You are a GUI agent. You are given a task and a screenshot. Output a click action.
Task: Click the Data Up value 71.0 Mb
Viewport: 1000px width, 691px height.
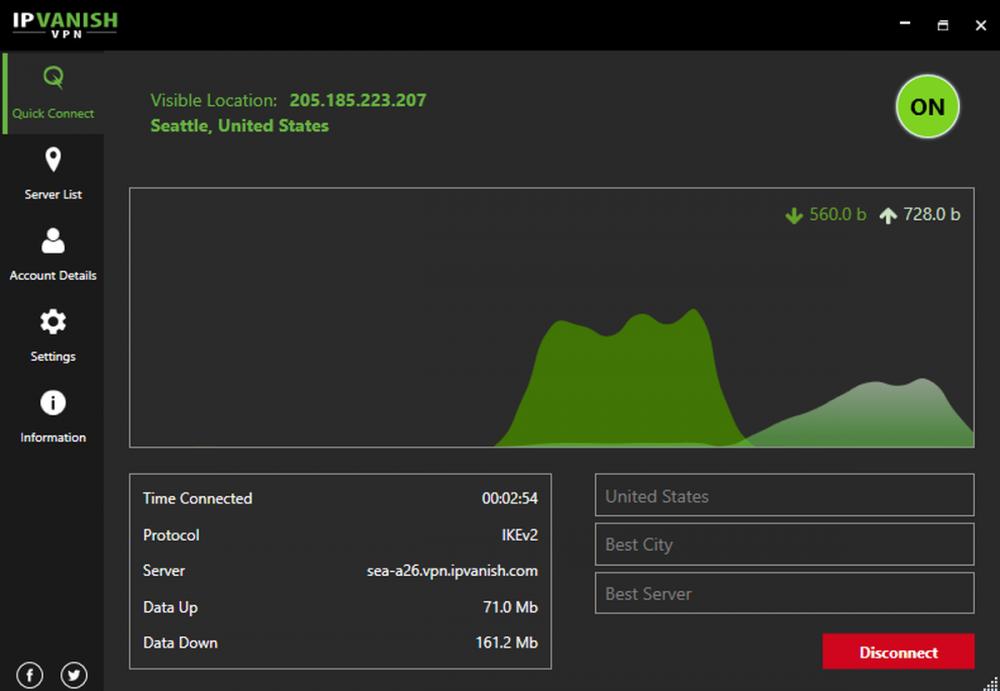(x=510, y=607)
